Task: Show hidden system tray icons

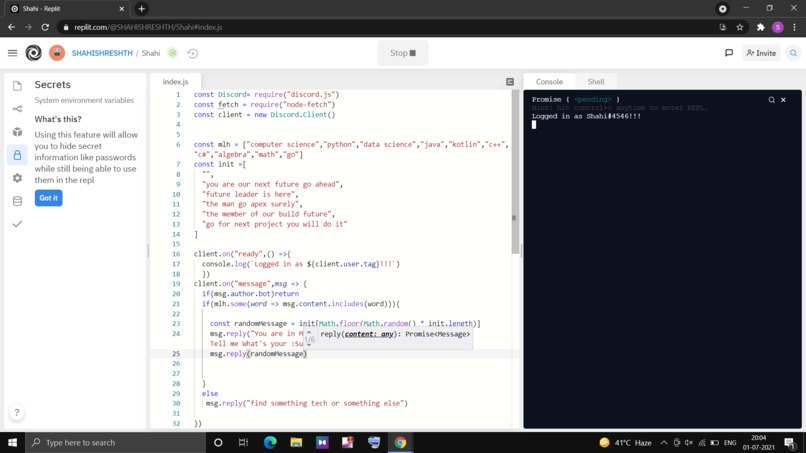Action: click(x=664, y=442)
